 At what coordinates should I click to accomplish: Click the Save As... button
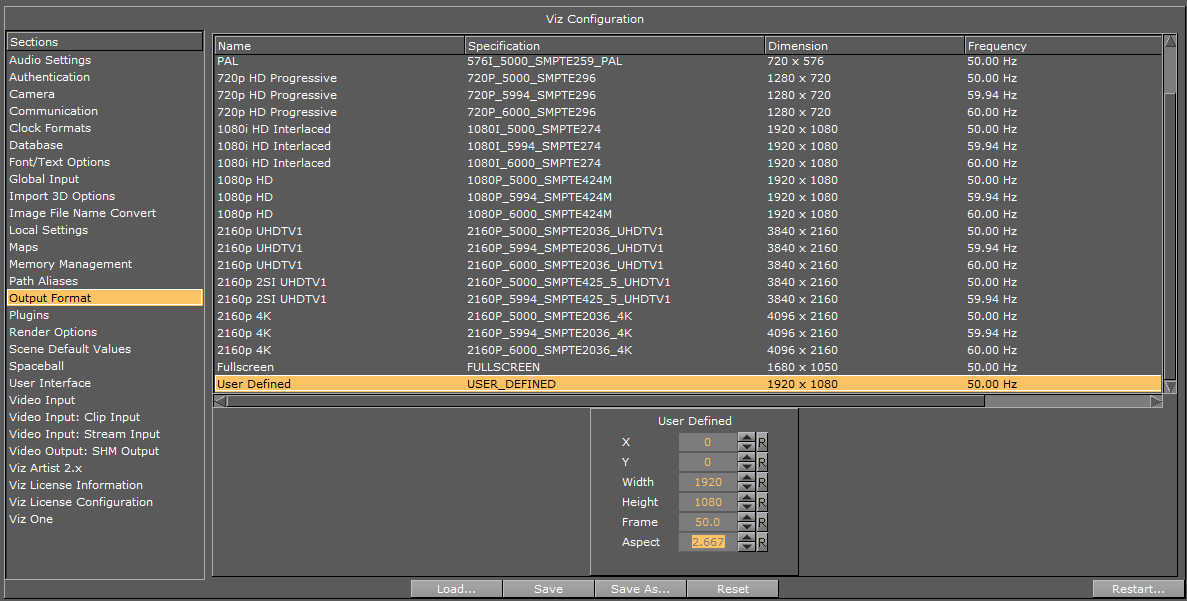[640, 589]
